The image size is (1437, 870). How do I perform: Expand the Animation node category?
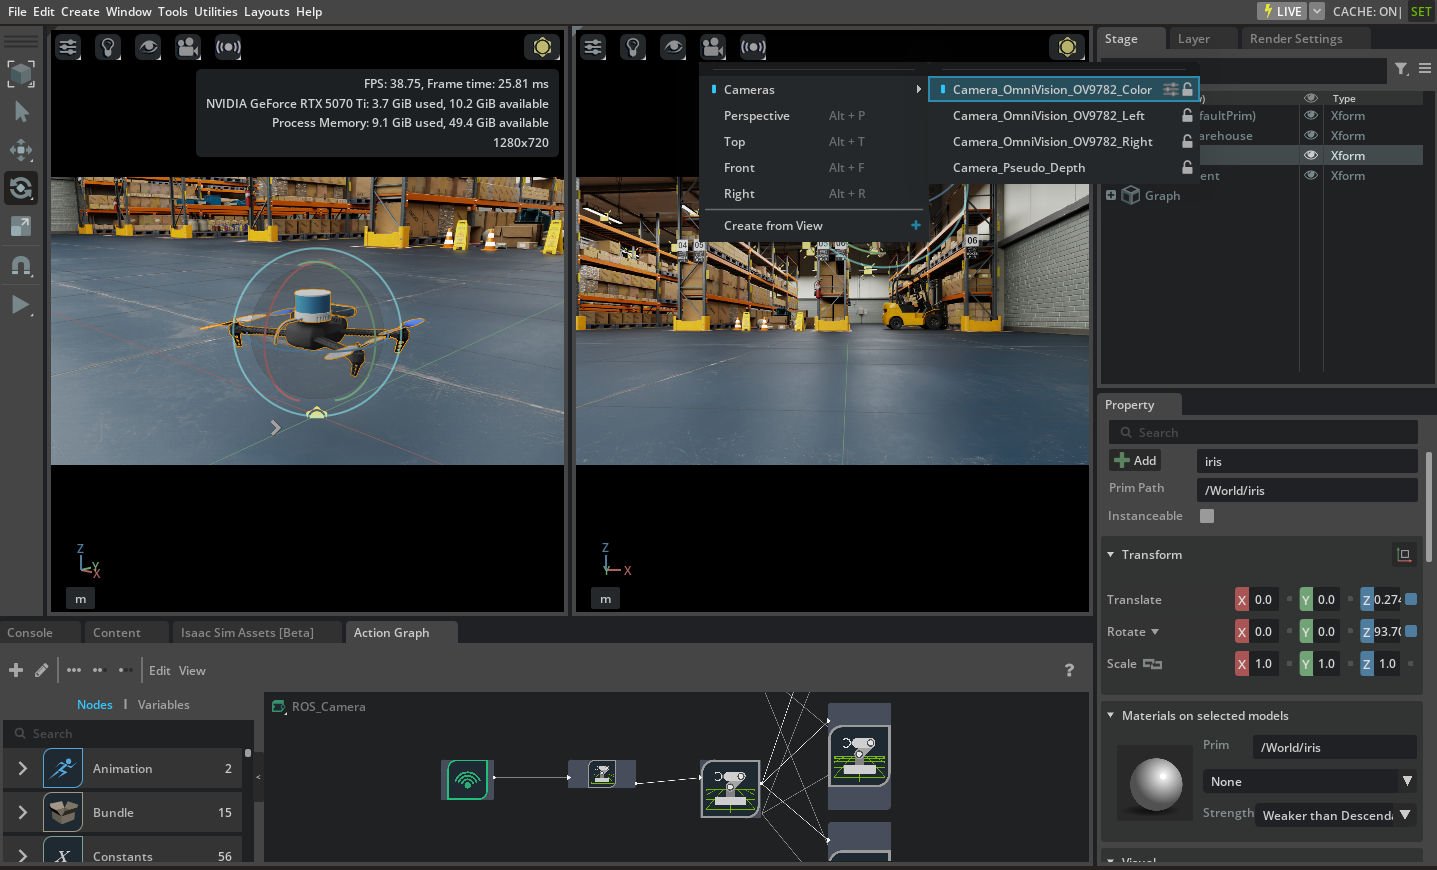(x=22, y=769)
